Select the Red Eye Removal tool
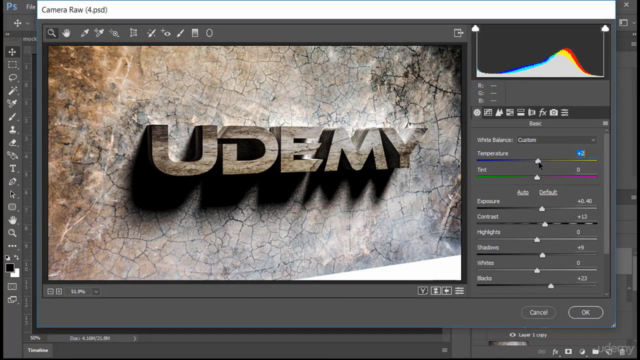 coord(166,33)
